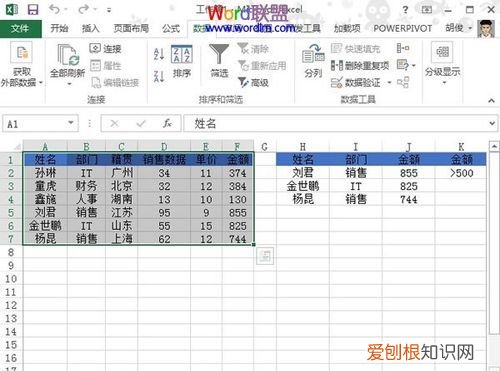Switch to the 公式 tab

[x=171, y=28]
